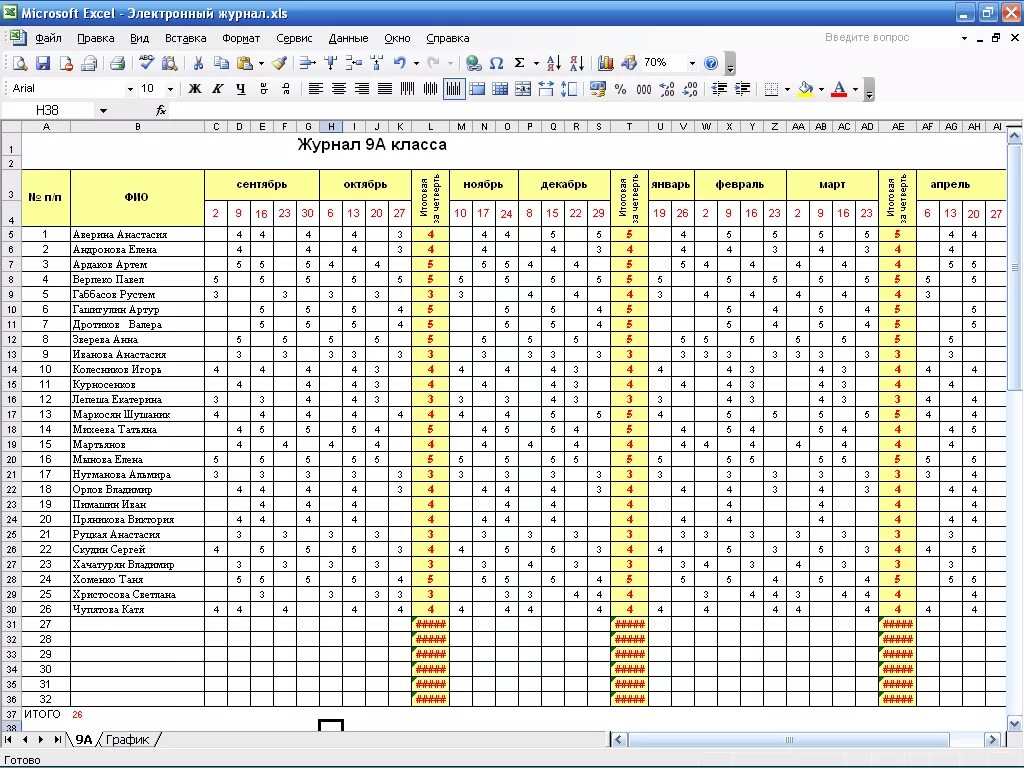The width and height of the screenshot is (1024, 768).
Task: Click the Paste clipboard icon
Action: pyautogui.click(x=245, y=63)
